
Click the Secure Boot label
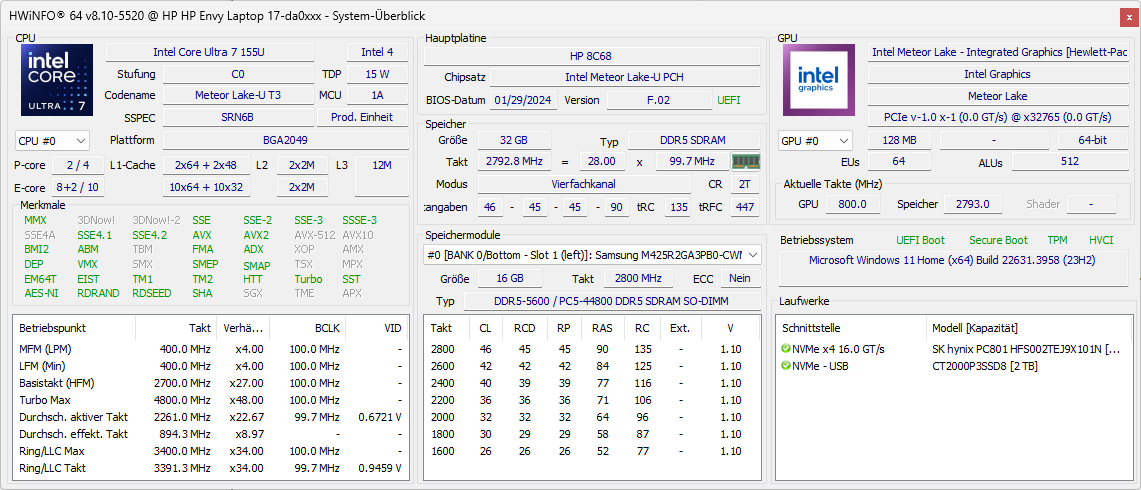997,240
